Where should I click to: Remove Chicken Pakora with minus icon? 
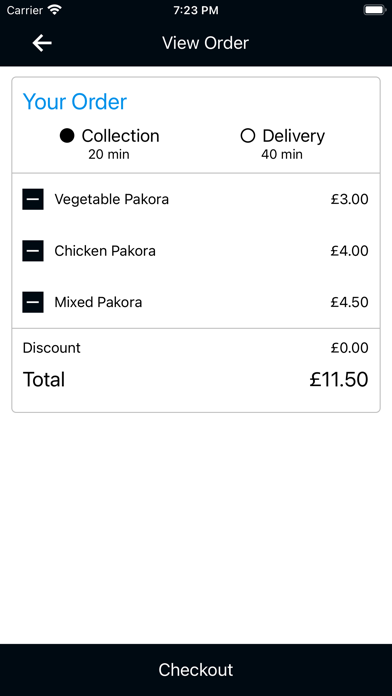point(33,251)
